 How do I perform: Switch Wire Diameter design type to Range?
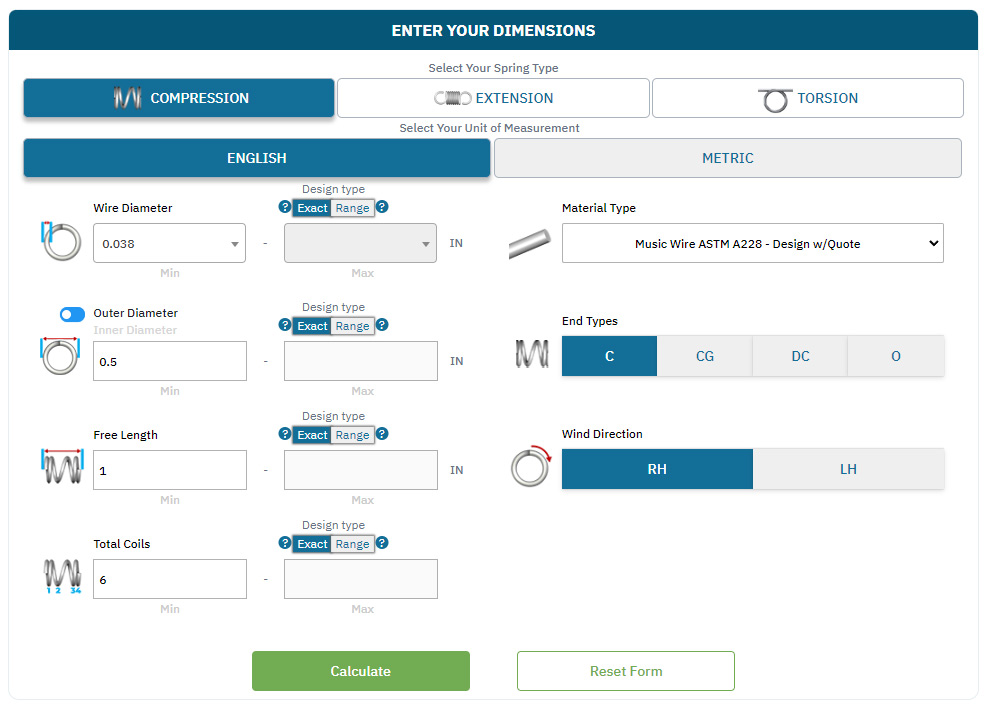[x=352, y=208]
